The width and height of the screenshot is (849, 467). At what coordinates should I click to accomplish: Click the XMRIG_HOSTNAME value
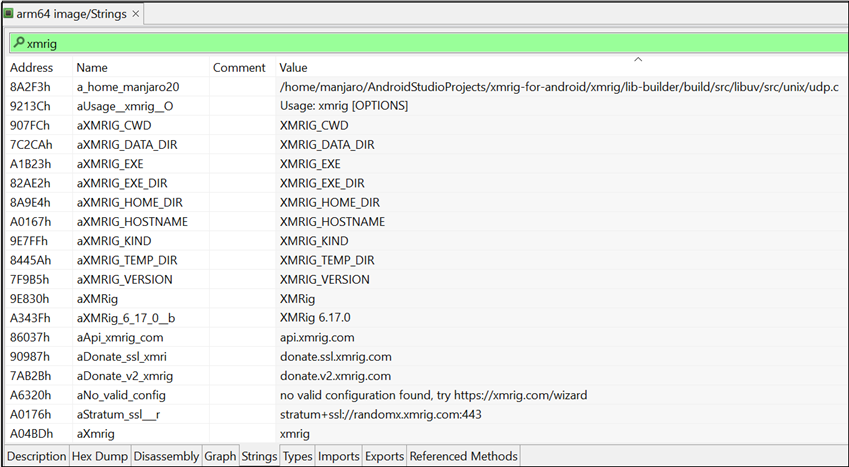point(332,222)
